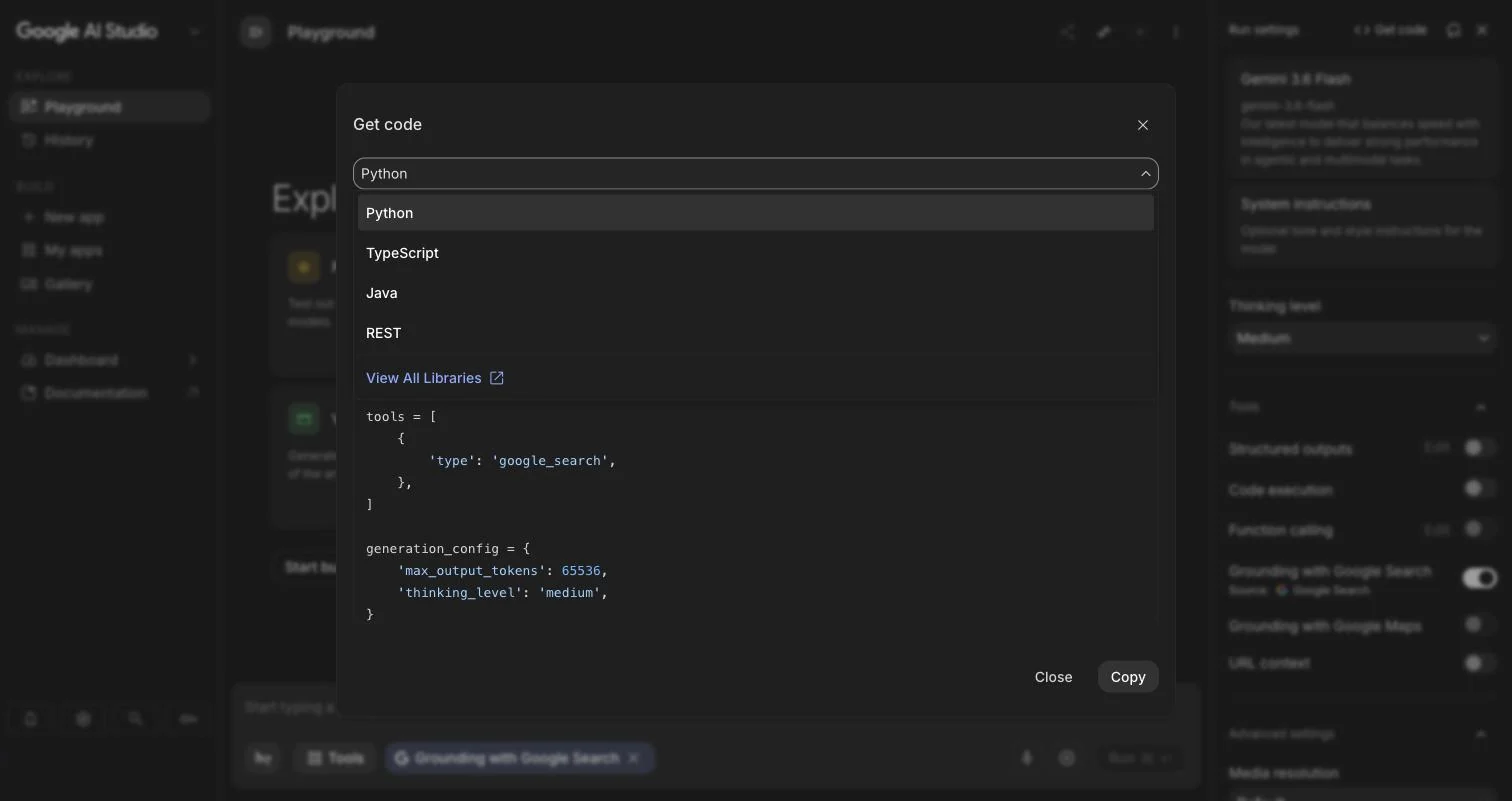Toggle the Code execution switch

point(1480,489)
